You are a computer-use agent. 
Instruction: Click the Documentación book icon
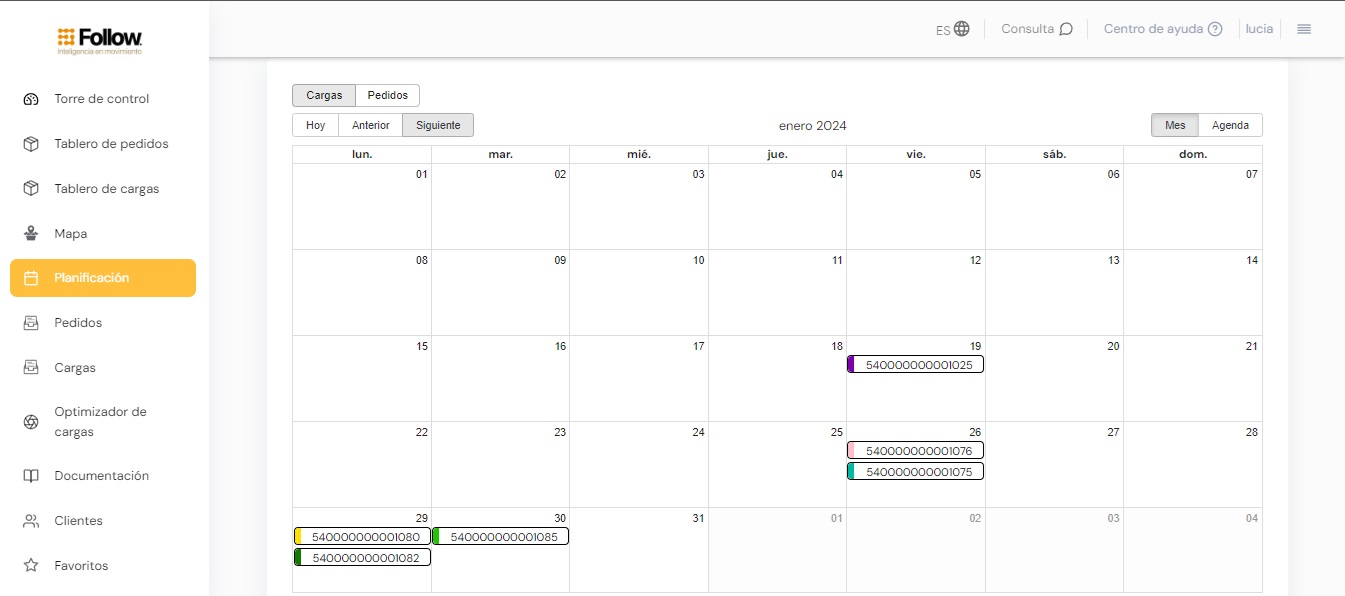[31, 476]
